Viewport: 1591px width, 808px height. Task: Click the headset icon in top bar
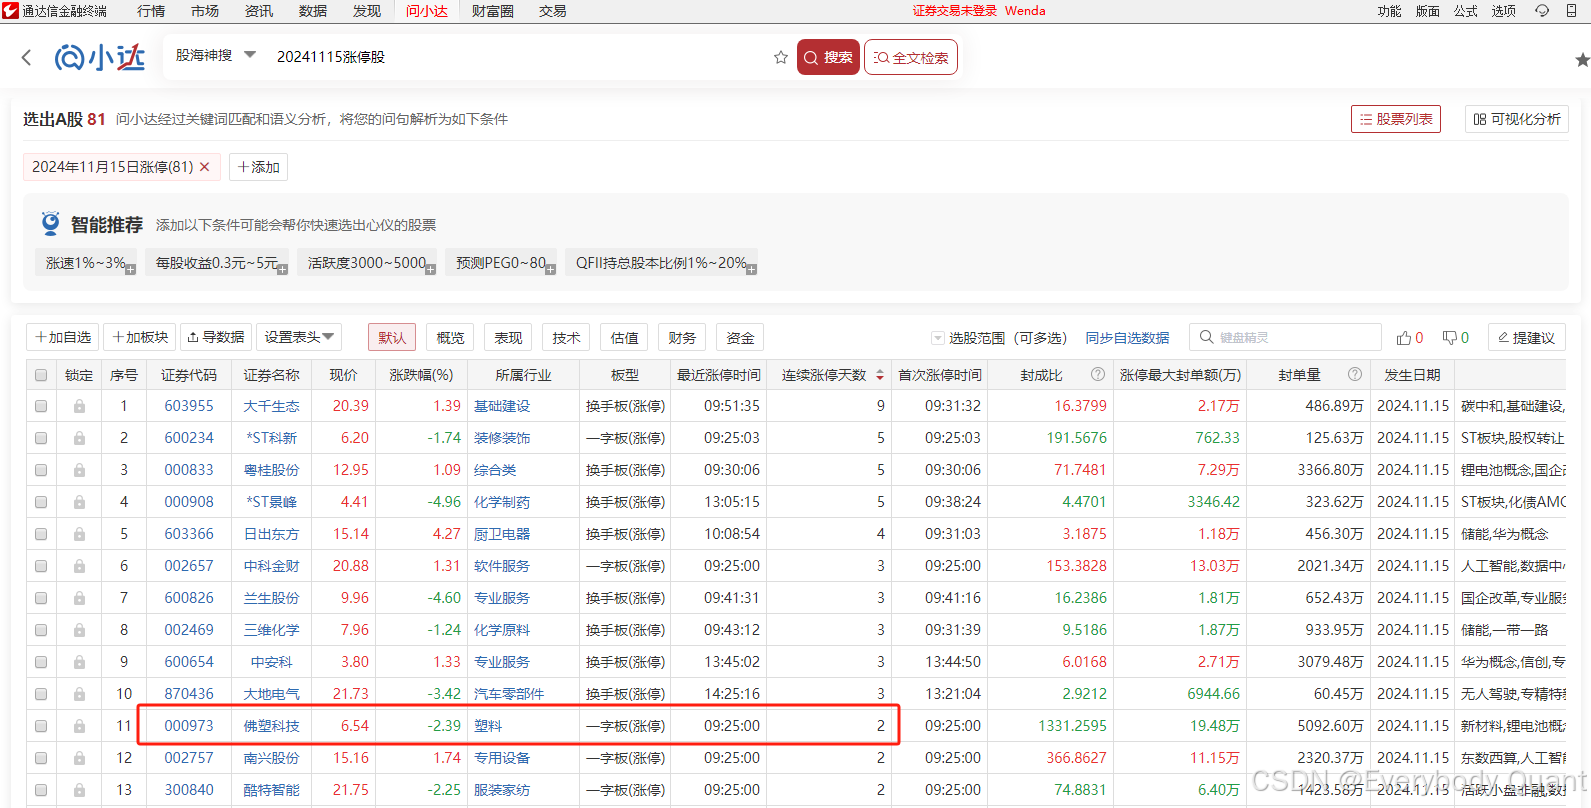1542,11
